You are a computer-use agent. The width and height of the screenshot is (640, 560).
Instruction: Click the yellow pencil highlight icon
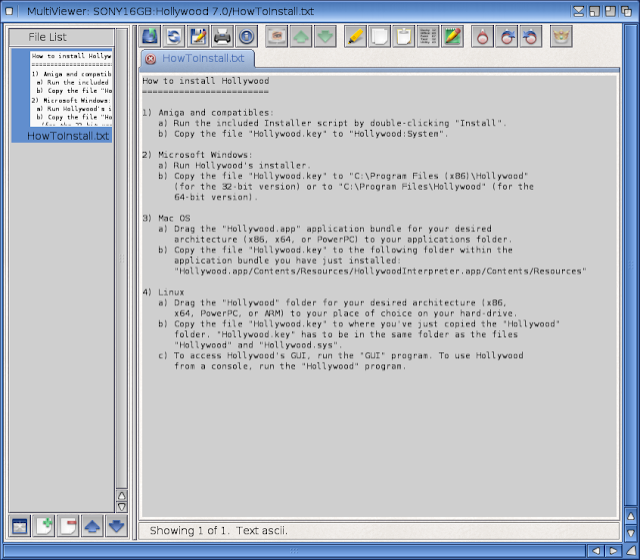click(x=355, y=37)
